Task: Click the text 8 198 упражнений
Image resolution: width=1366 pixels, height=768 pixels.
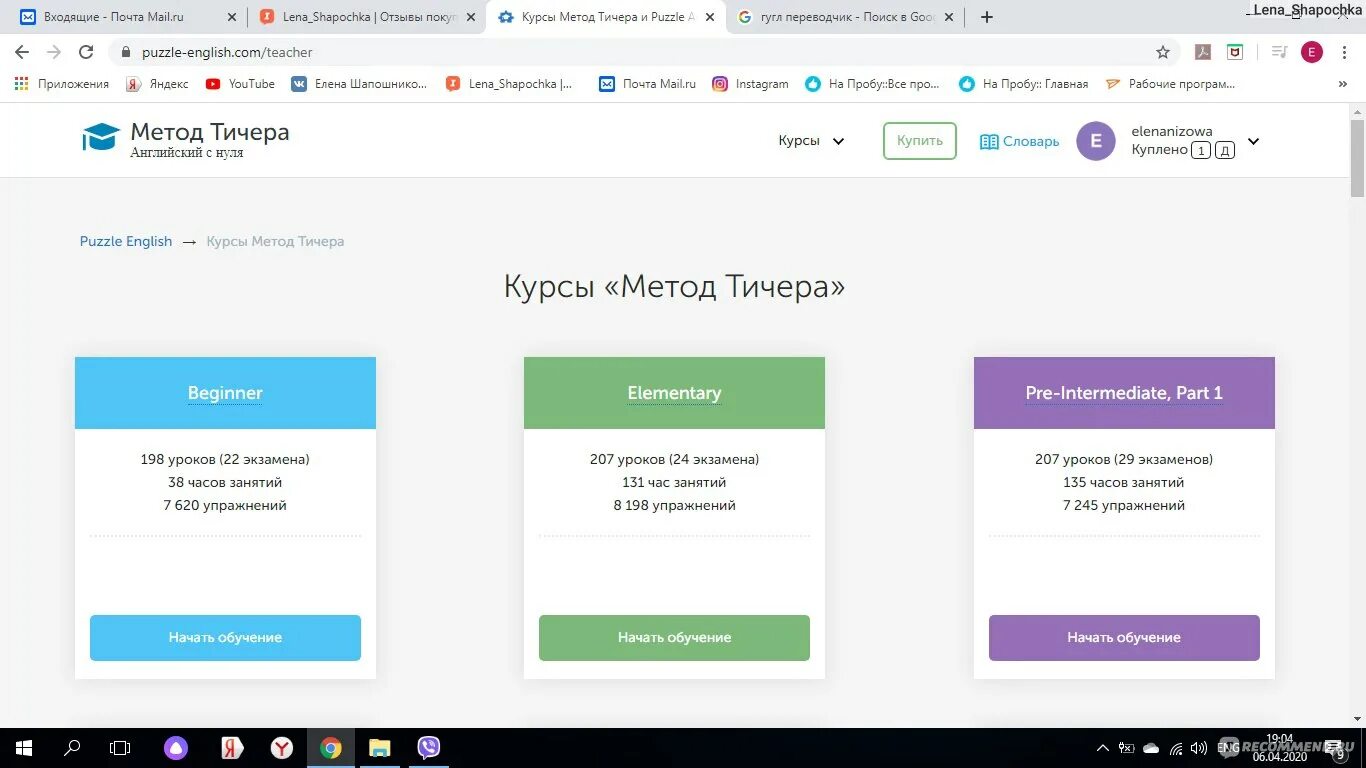Action: point(674,505)
